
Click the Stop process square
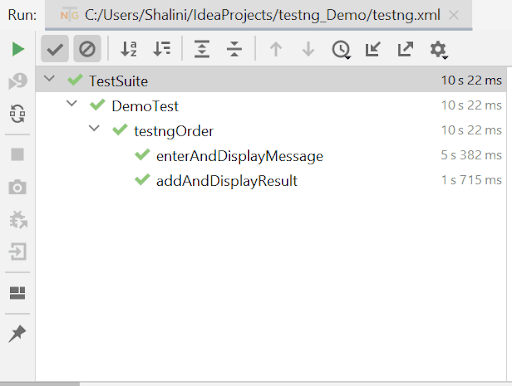(17, 154)
